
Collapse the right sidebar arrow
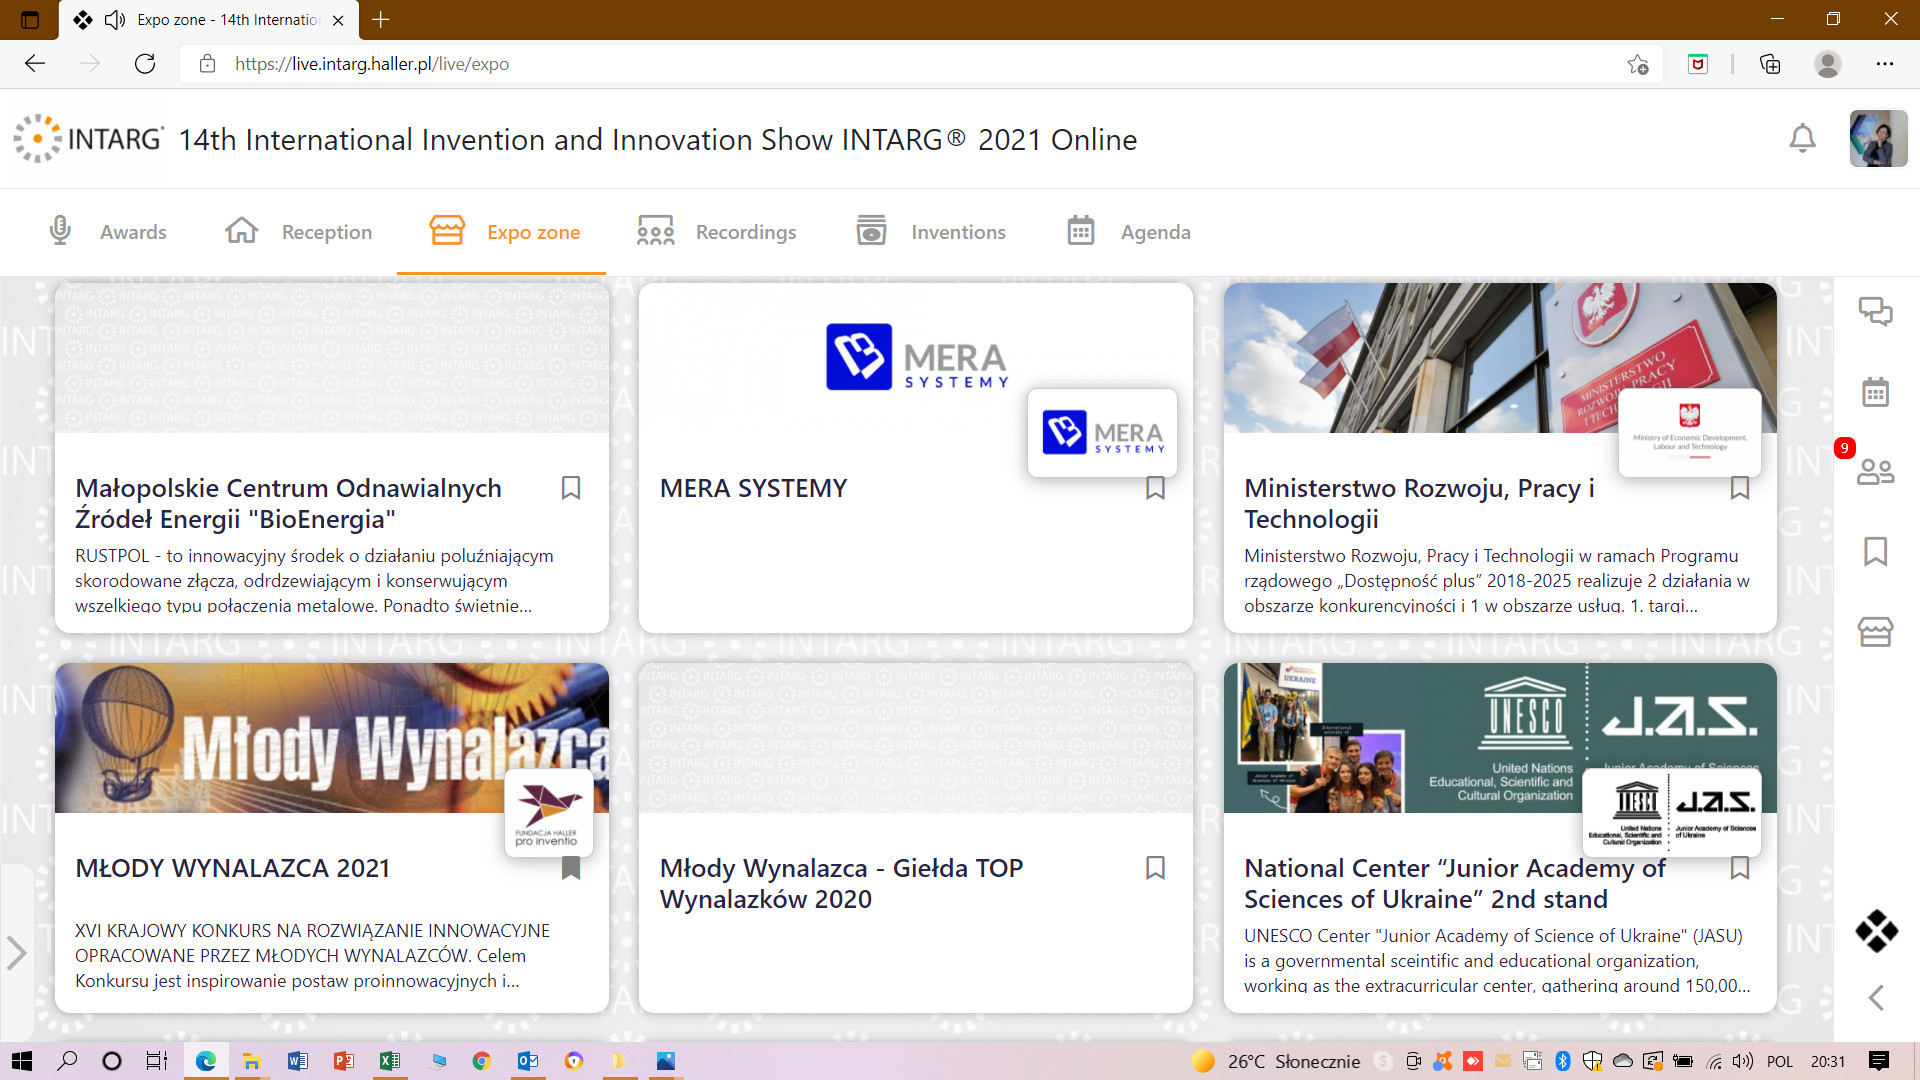(1876, 997)
